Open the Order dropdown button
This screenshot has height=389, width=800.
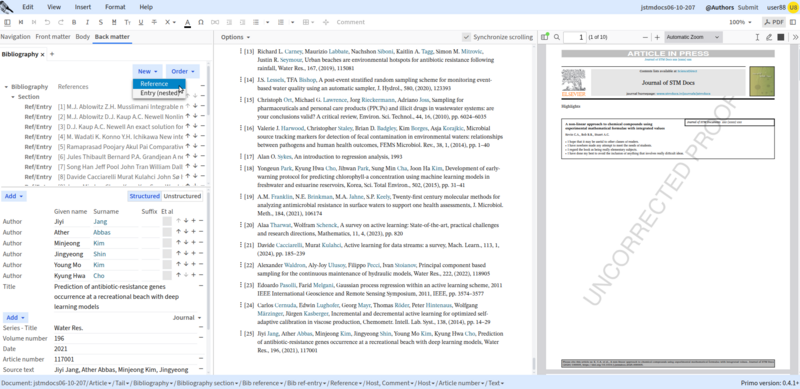183,71
